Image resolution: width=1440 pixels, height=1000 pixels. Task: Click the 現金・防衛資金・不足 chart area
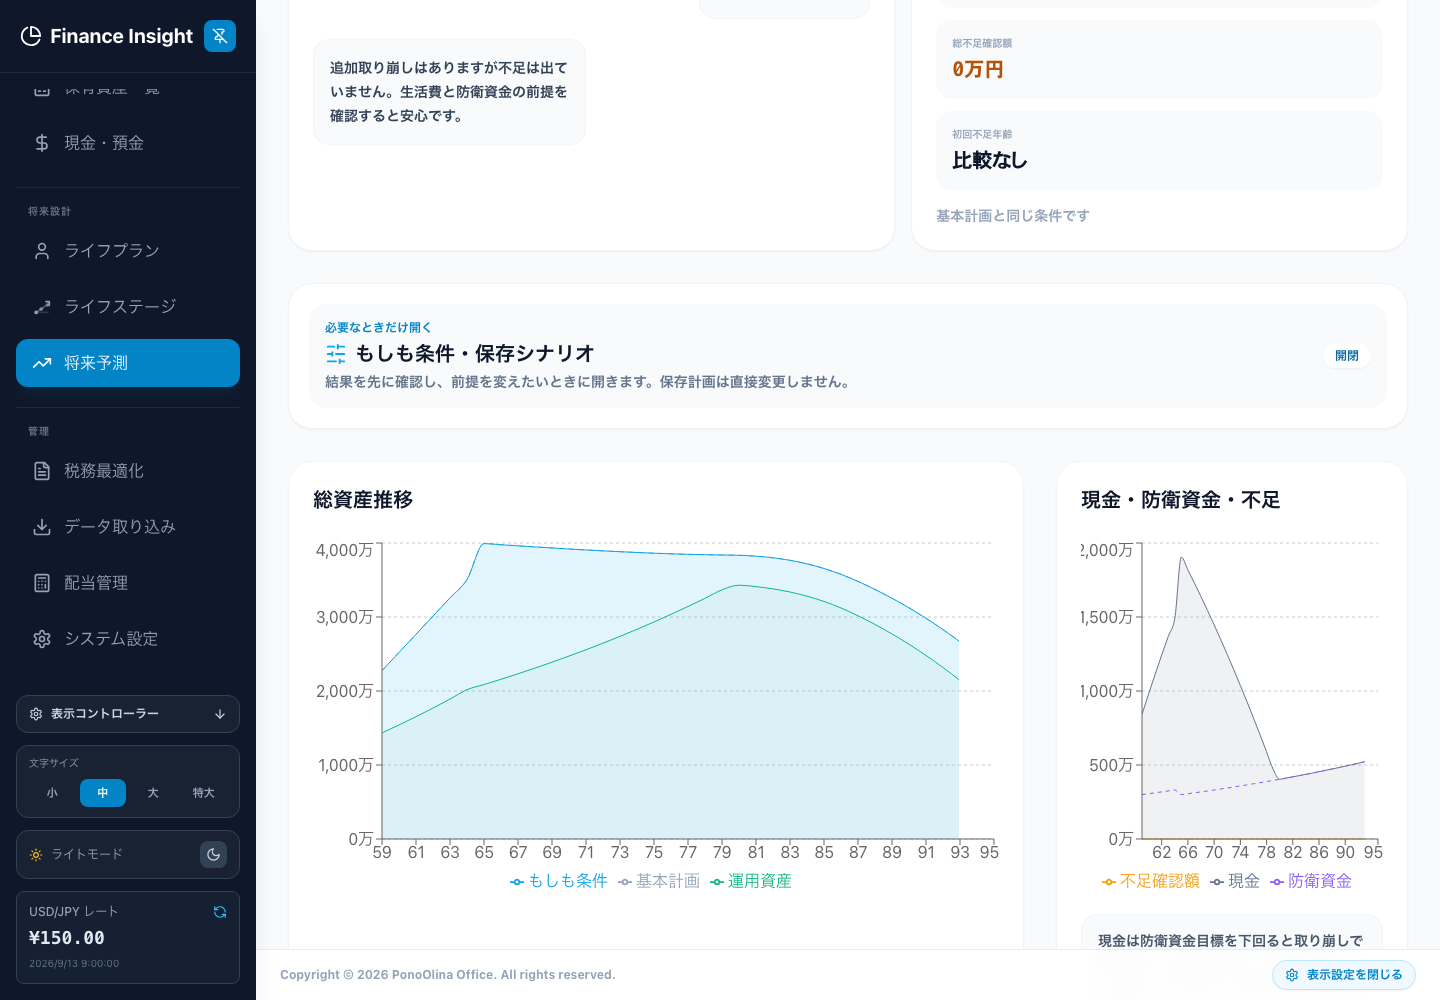click(x=1260, y=691)
